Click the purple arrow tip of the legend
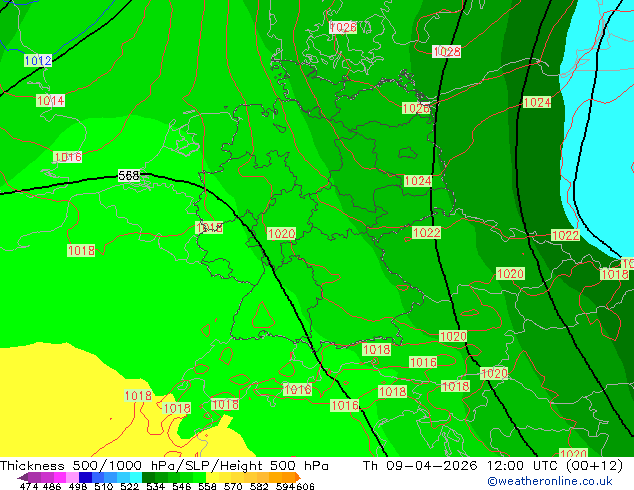Viewport: 634px width, 490px height. 23,477
